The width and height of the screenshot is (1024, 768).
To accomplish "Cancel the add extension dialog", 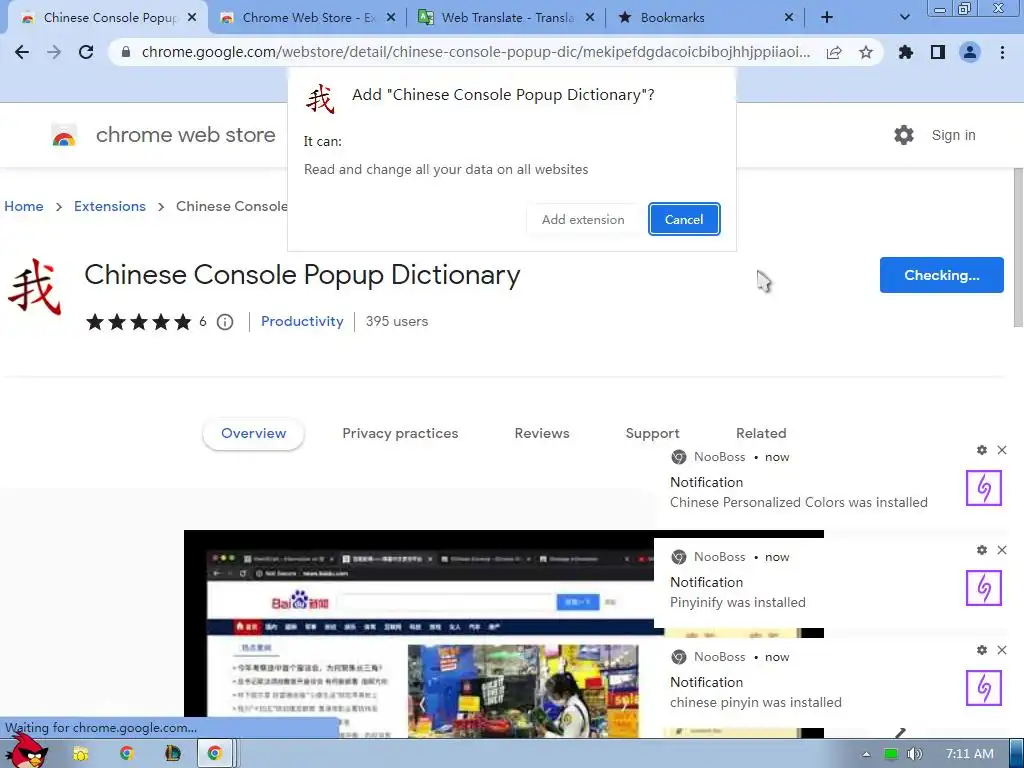I will [x=684, y=219].
